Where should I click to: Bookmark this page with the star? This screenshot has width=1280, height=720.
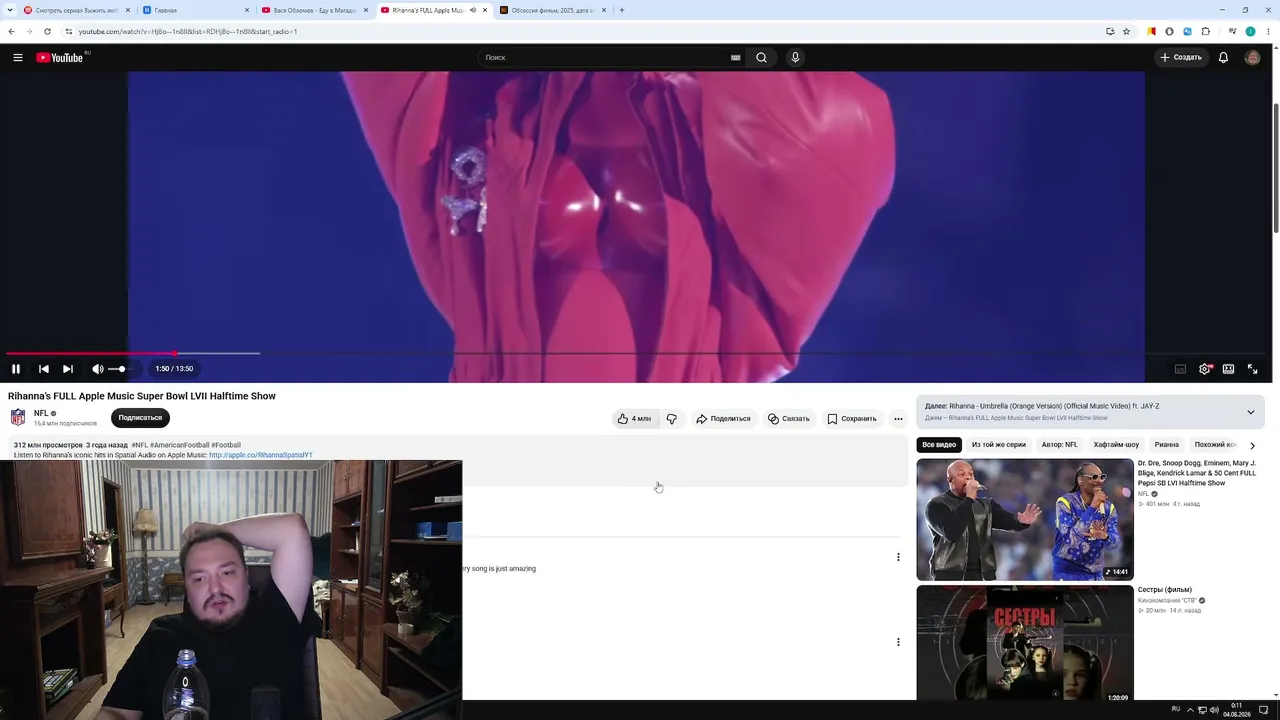[x=1126, y=32]
